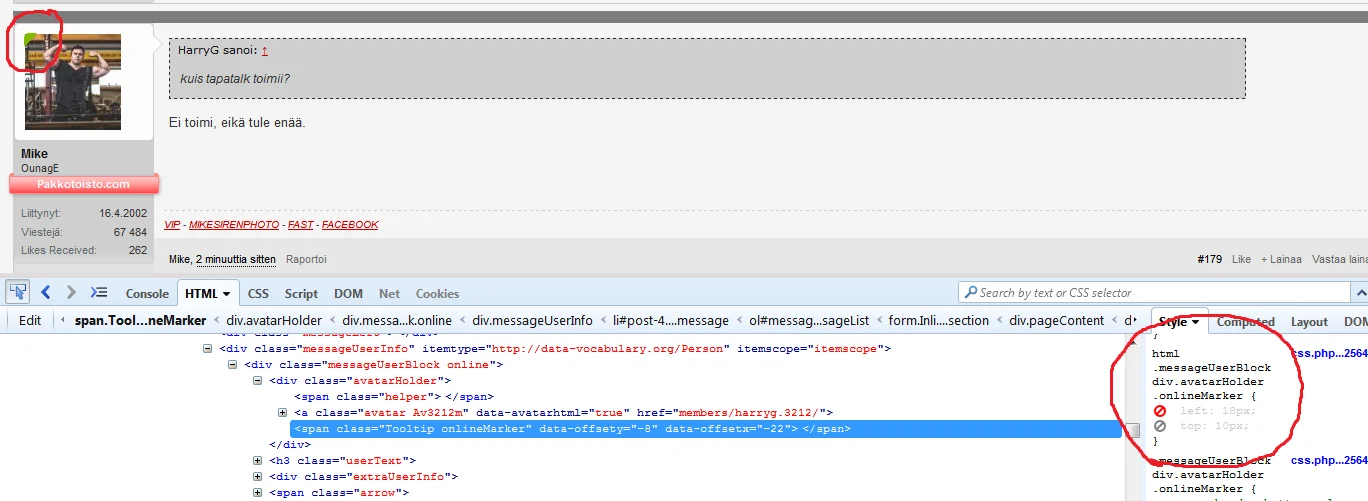This screenshot has height=501, width=1368.
Task: Click the Firebug back navigation arrow
Action: click(46, 292)
